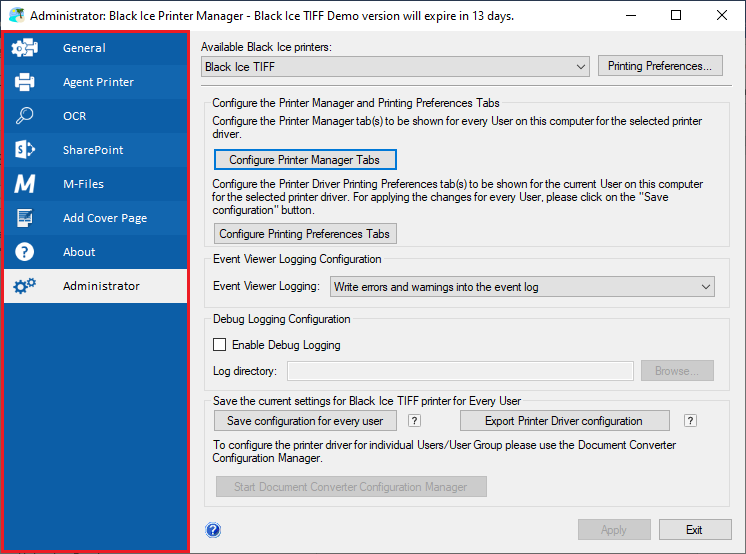
Task: Click the Browse button for log directory
Action: click(677, 371)
